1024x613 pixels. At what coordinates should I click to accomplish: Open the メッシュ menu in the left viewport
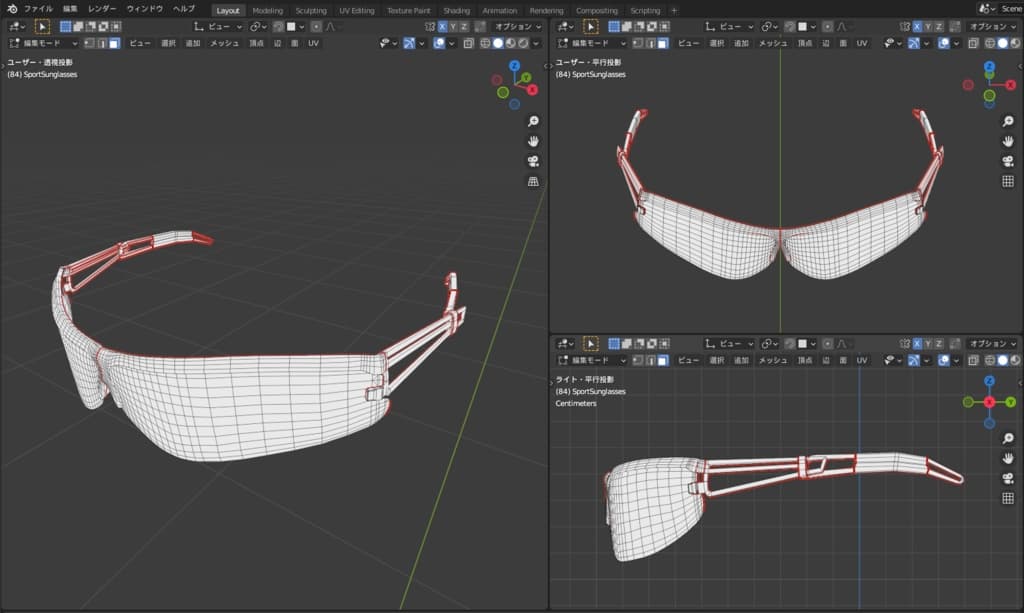(x=224, y=43)
